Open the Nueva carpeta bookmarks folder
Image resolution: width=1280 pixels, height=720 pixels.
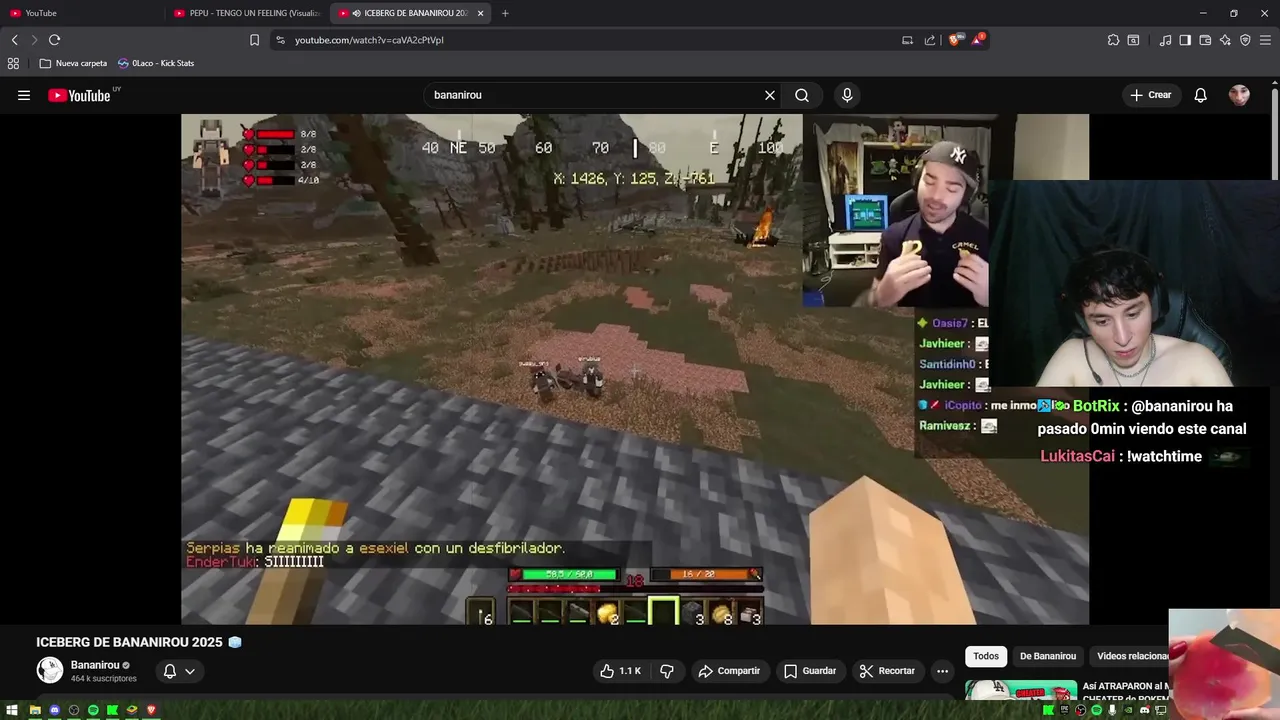[x=73, y=63]
